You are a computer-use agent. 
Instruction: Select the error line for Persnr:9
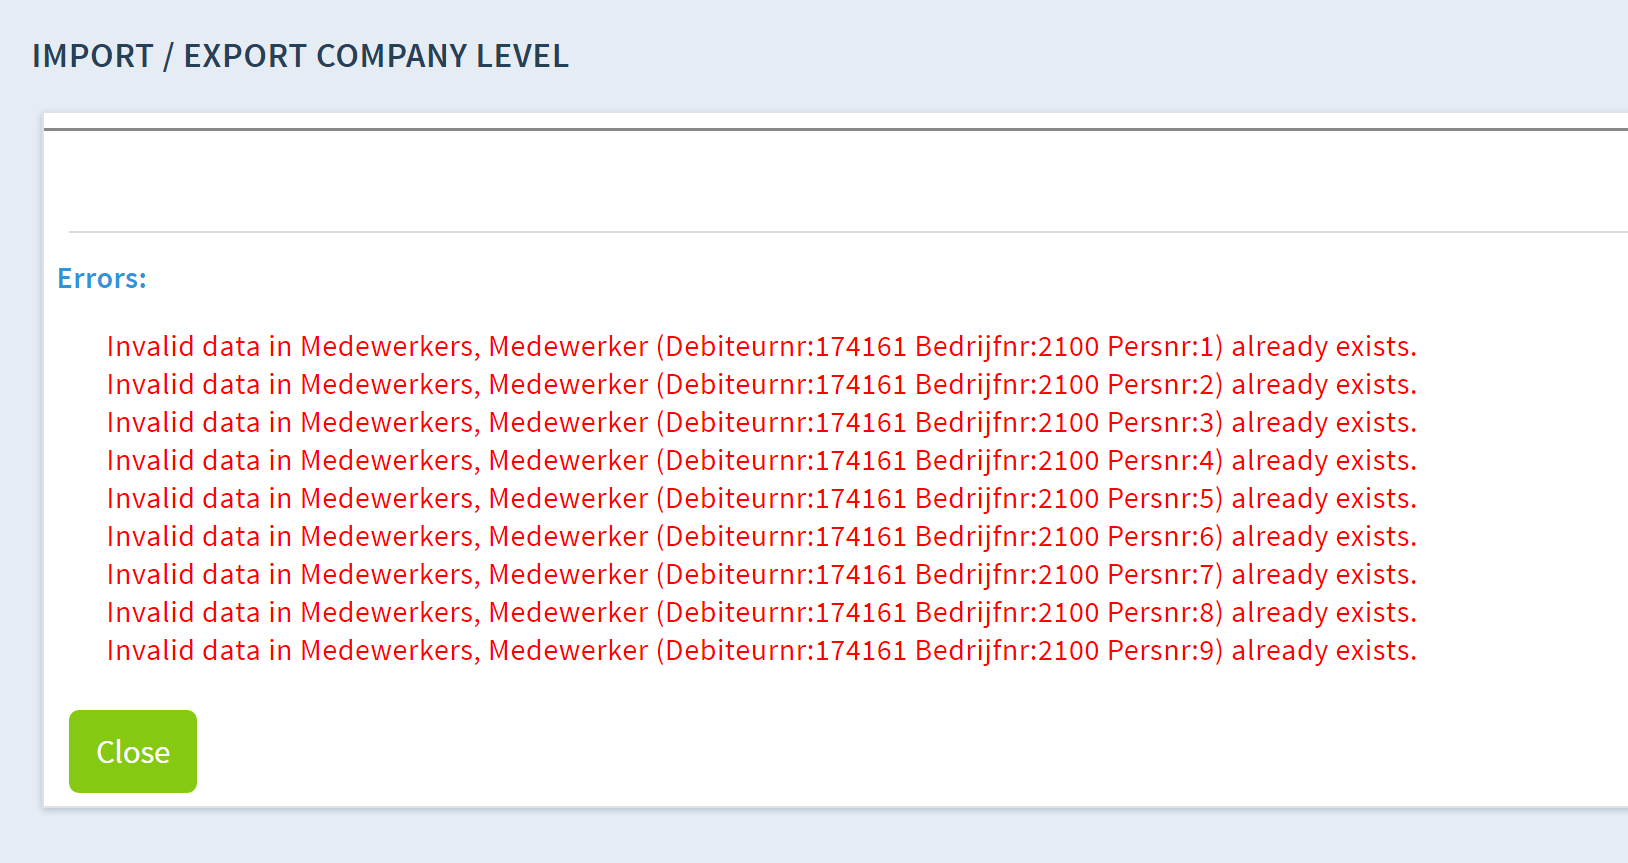762,650
